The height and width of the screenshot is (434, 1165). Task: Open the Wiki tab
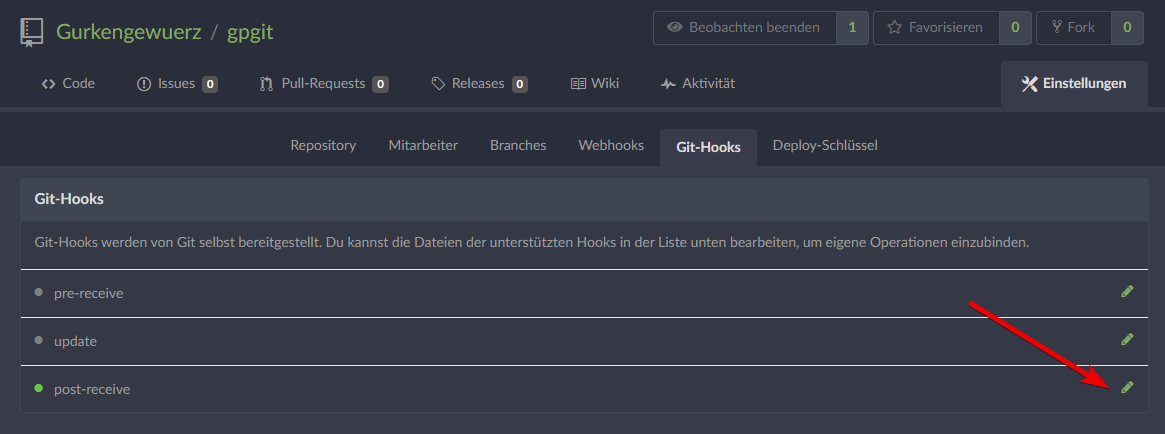click(595, 84)
